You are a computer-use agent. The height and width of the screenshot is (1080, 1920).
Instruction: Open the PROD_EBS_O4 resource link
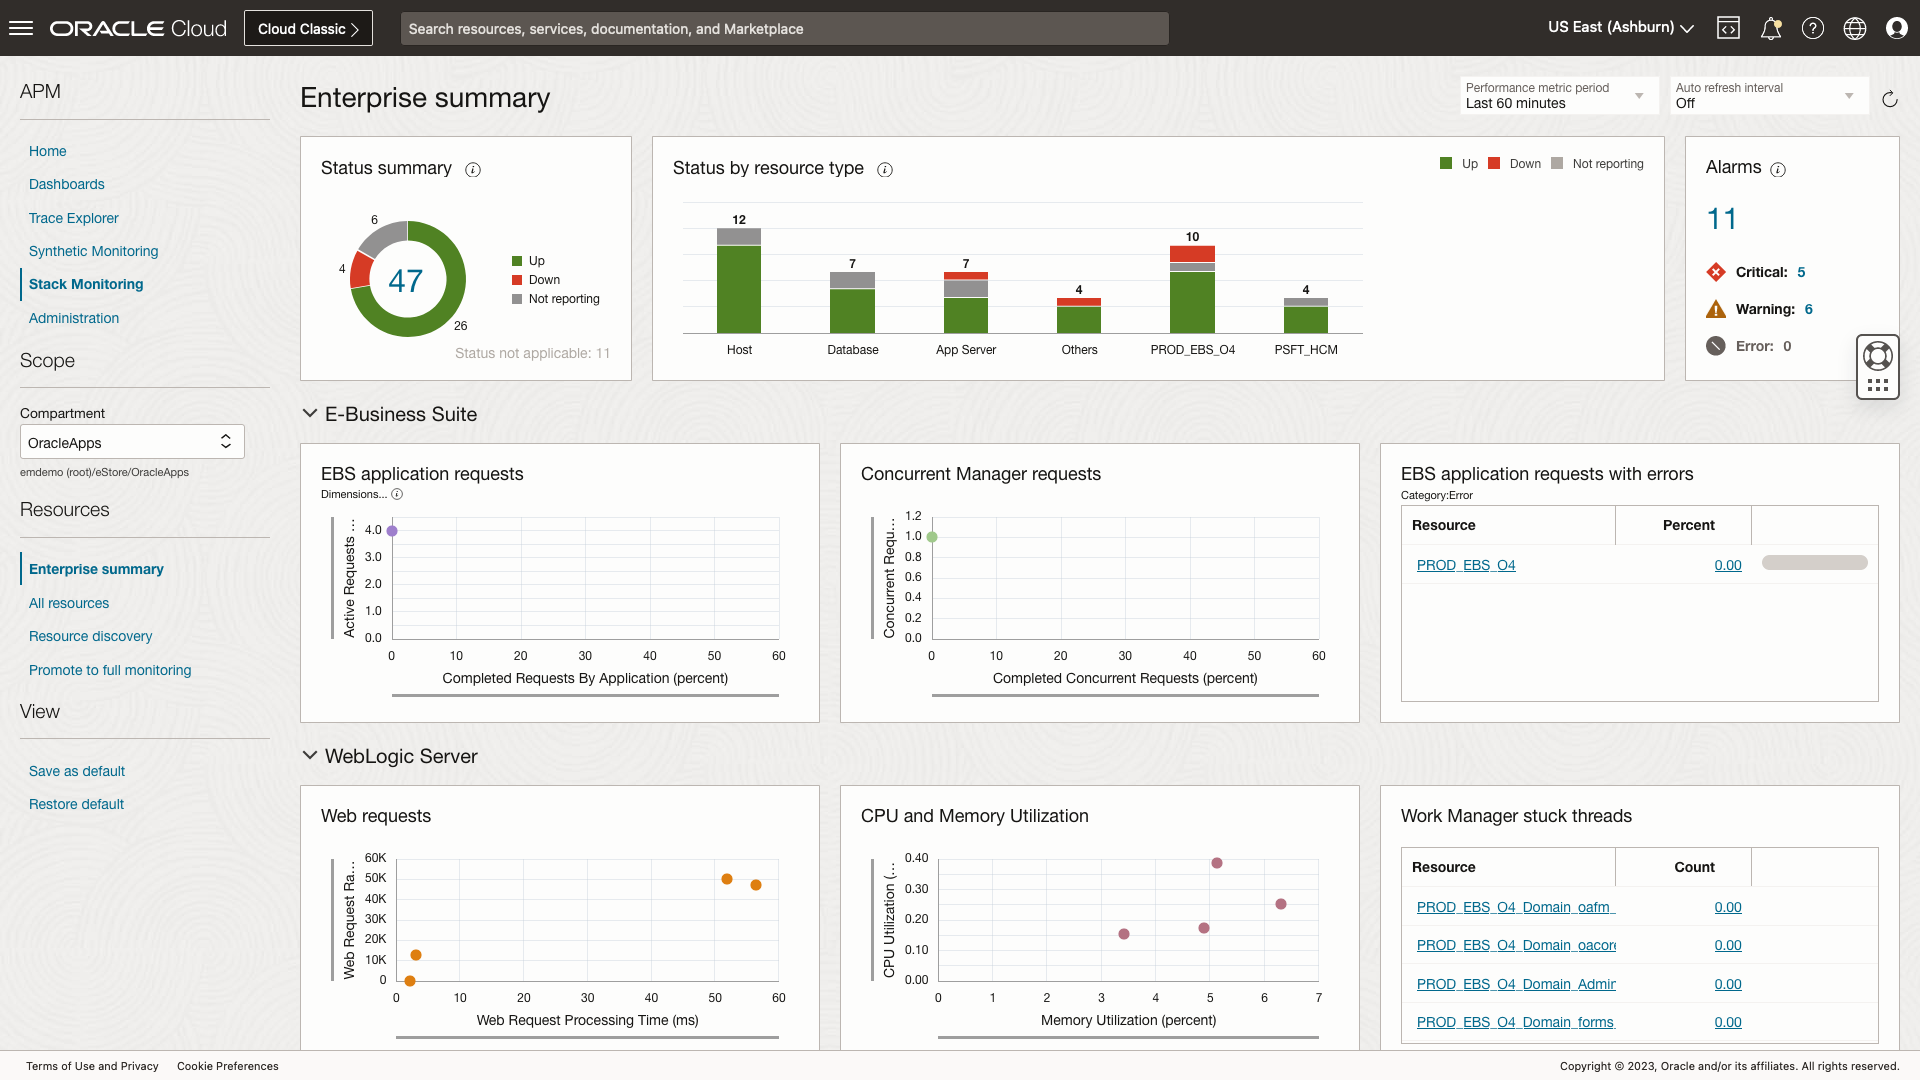coord(1465,565)
